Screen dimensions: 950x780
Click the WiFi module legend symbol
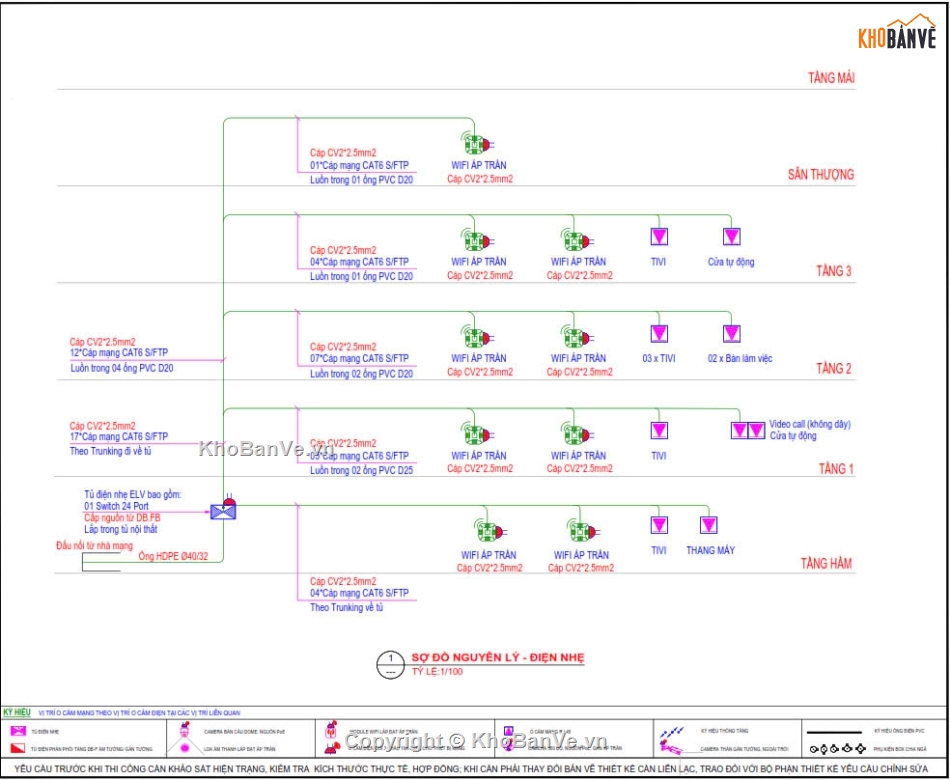[x=331, y=730]
